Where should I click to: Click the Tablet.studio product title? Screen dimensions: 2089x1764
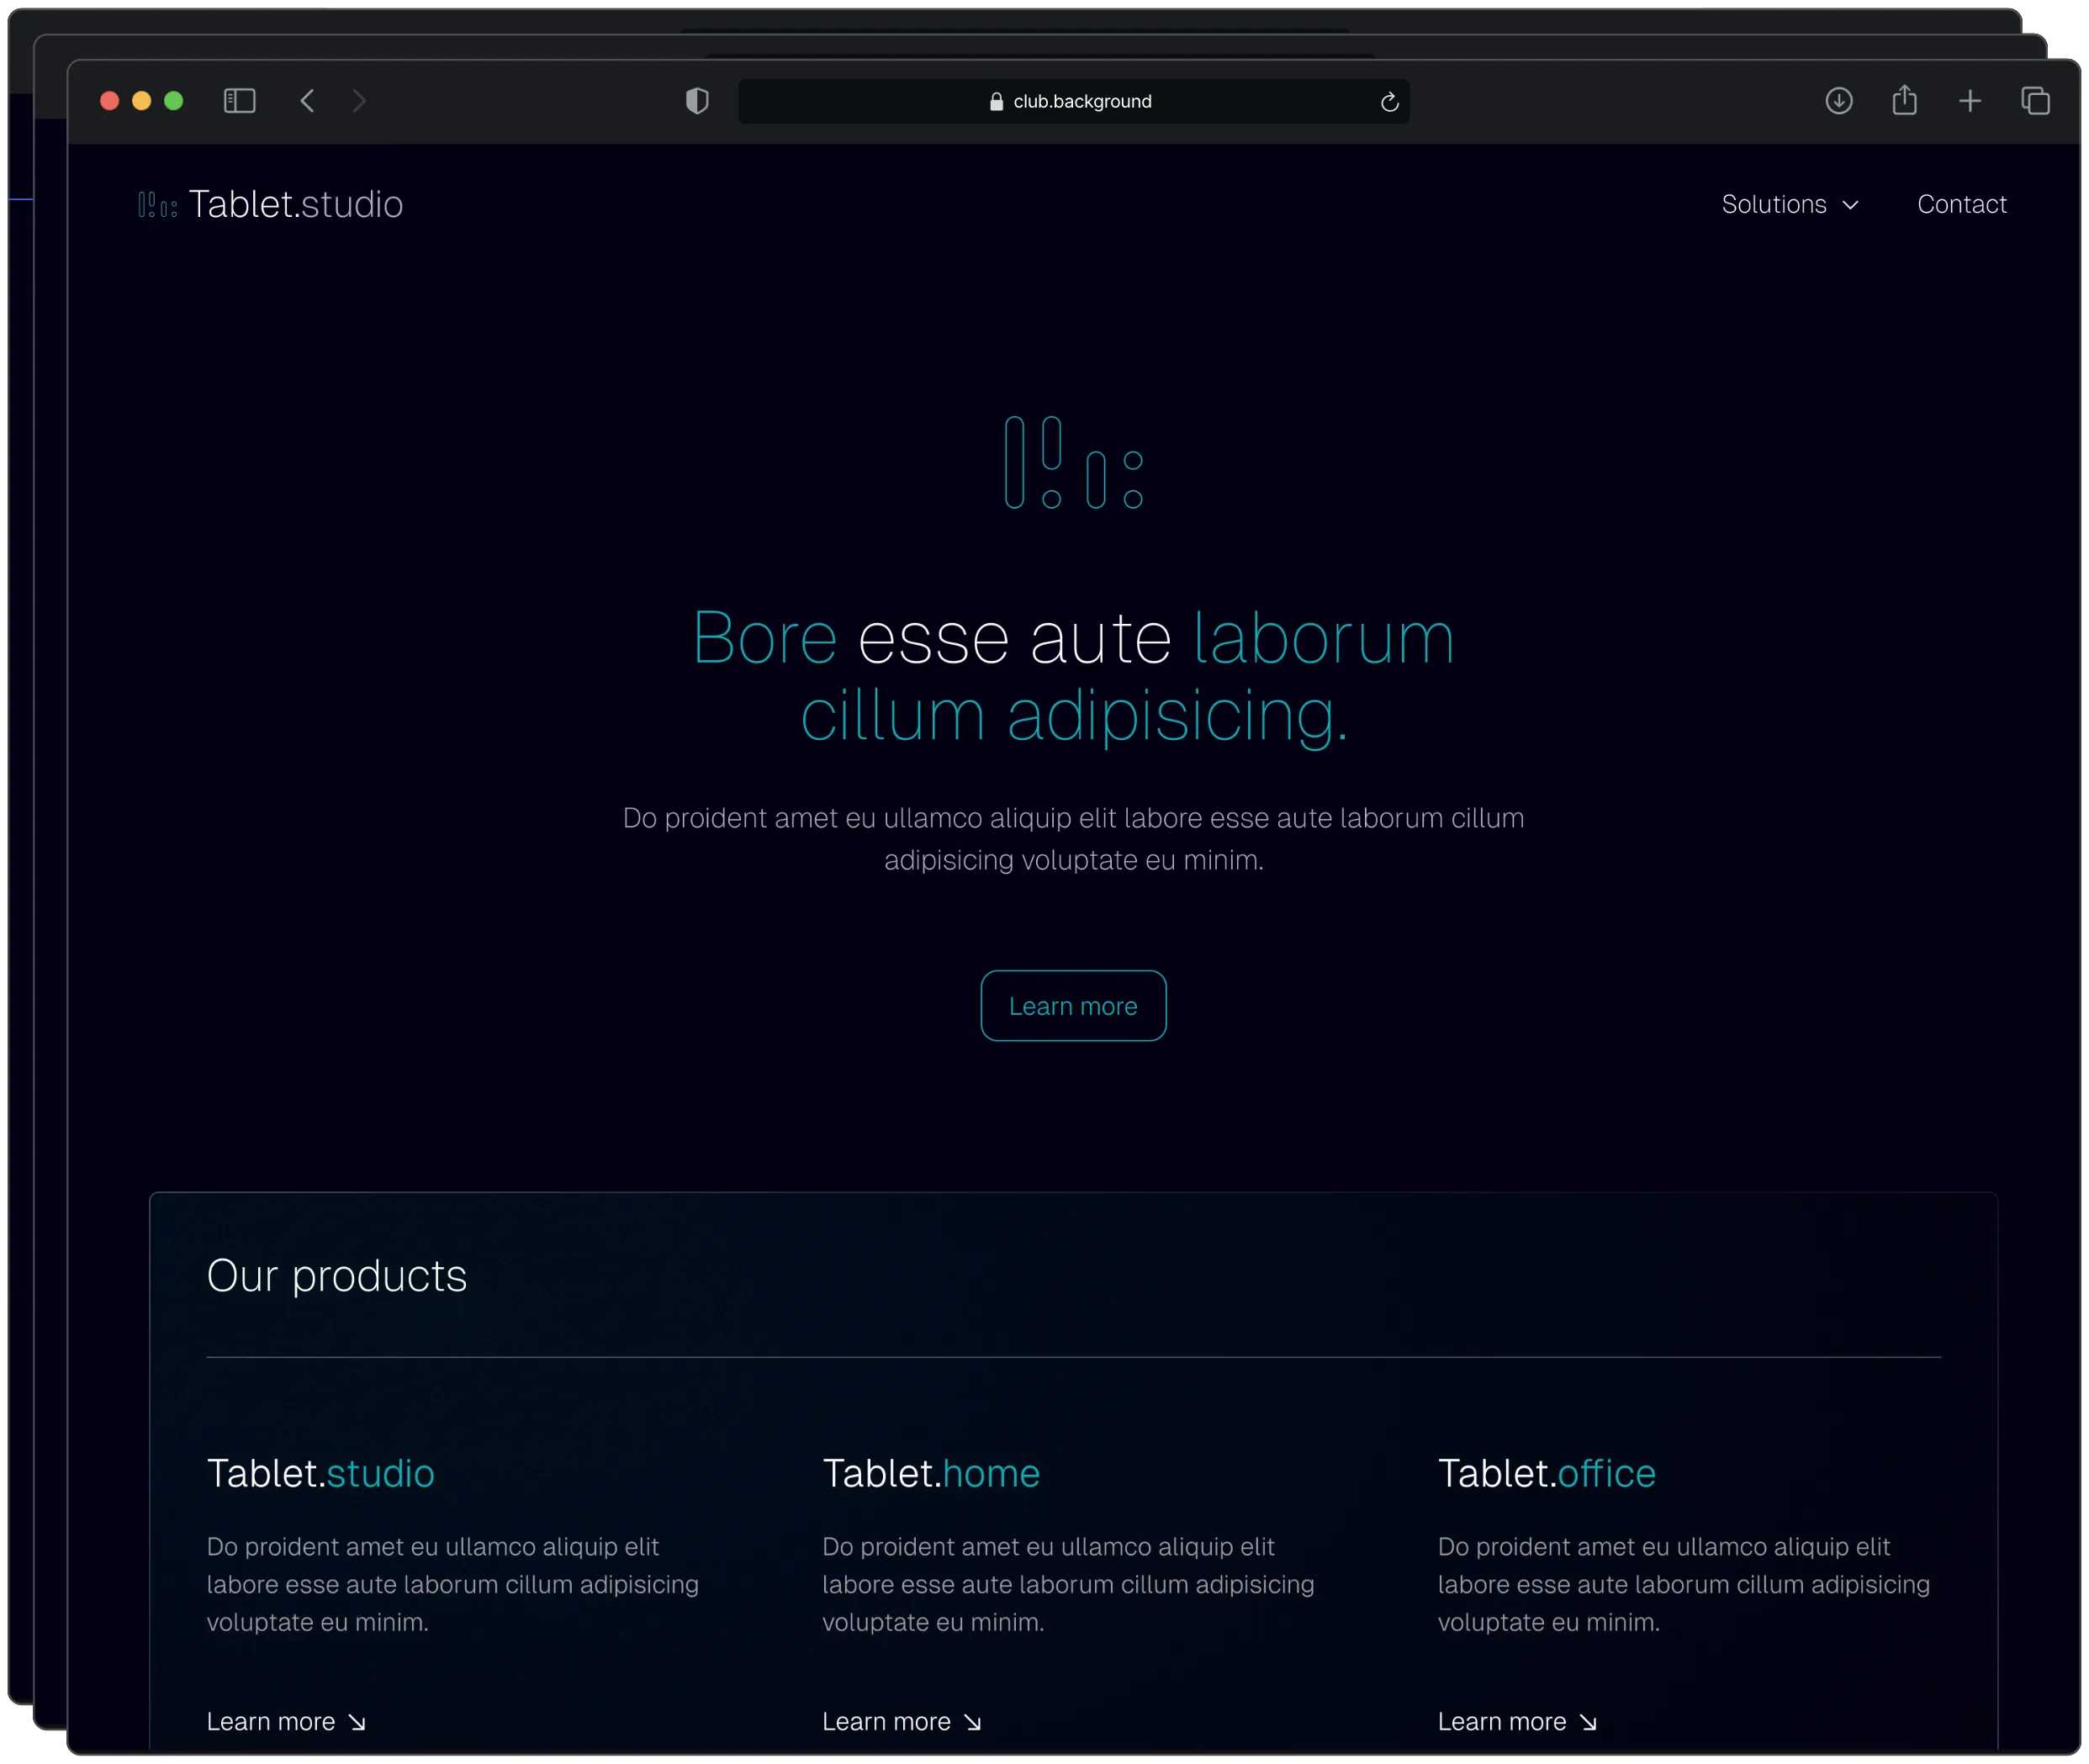tap(320, 1473)
